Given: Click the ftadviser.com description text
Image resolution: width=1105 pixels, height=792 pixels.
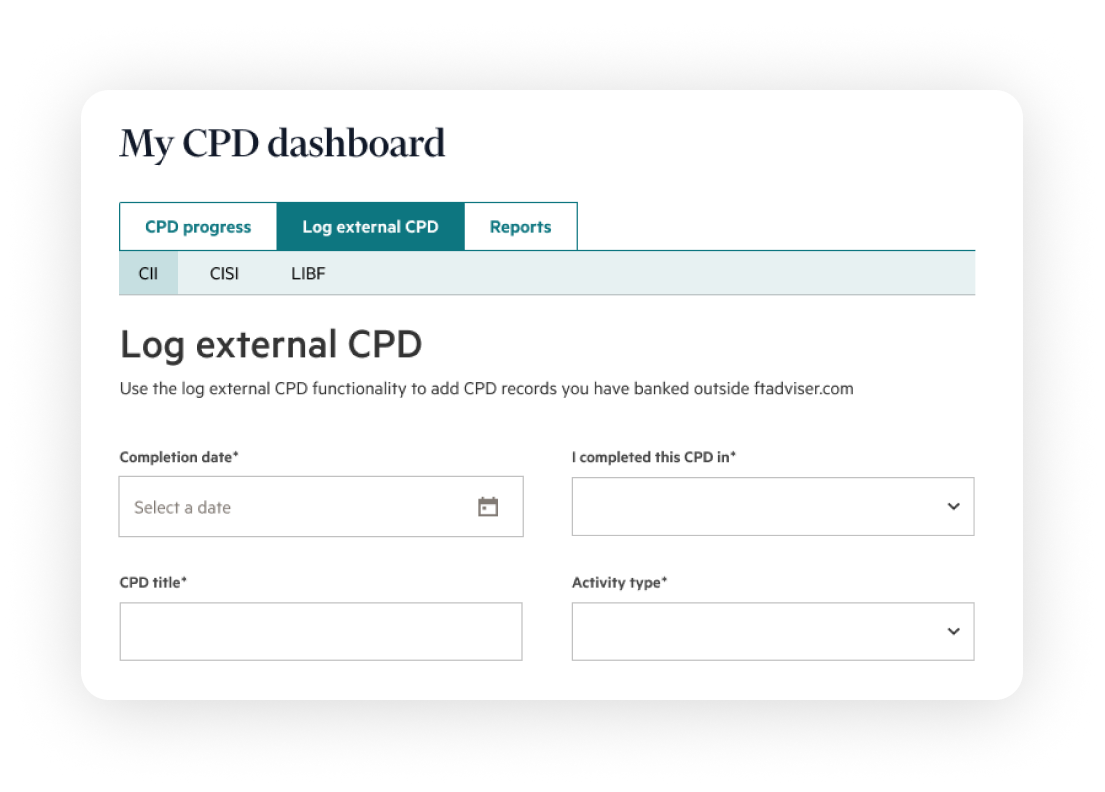Looking at the screenshot, I should pos(486,389).
